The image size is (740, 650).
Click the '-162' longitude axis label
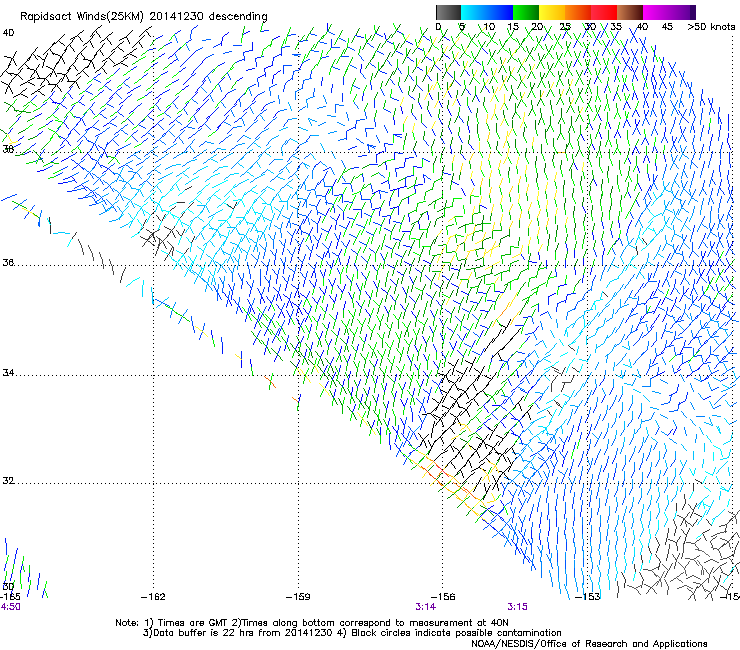tap(153, 597)
